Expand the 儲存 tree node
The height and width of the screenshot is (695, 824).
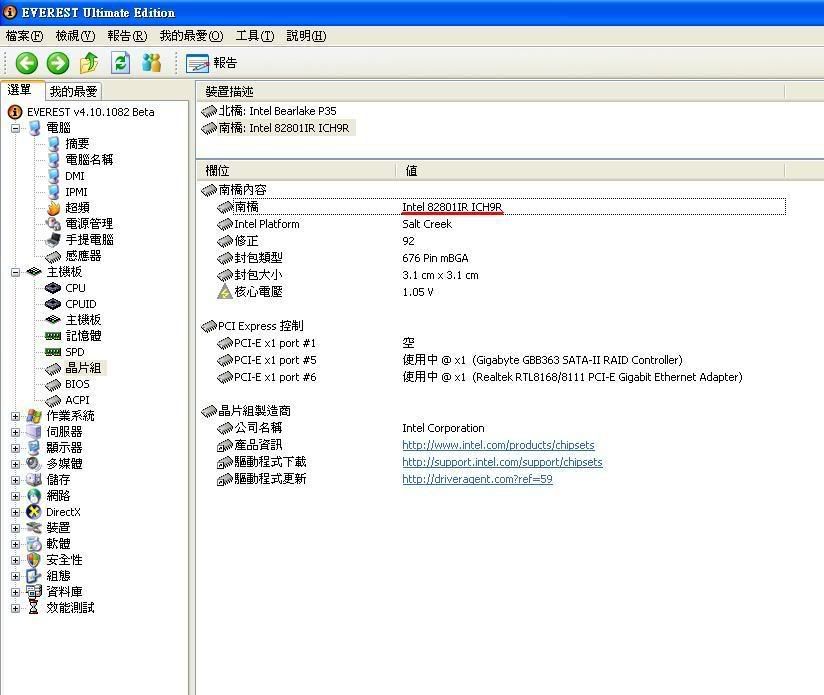[x=15, y=480]
